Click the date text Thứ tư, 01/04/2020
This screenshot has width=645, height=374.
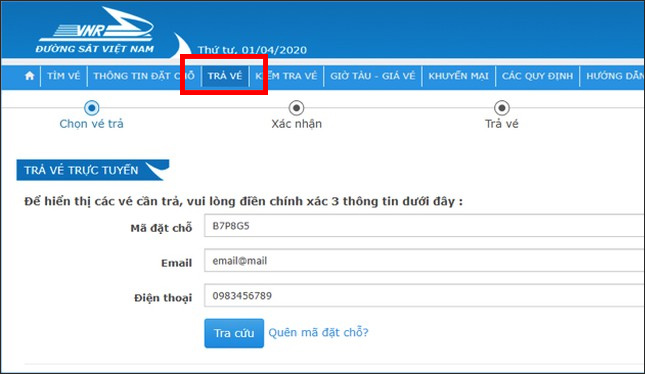click(252, 50)
